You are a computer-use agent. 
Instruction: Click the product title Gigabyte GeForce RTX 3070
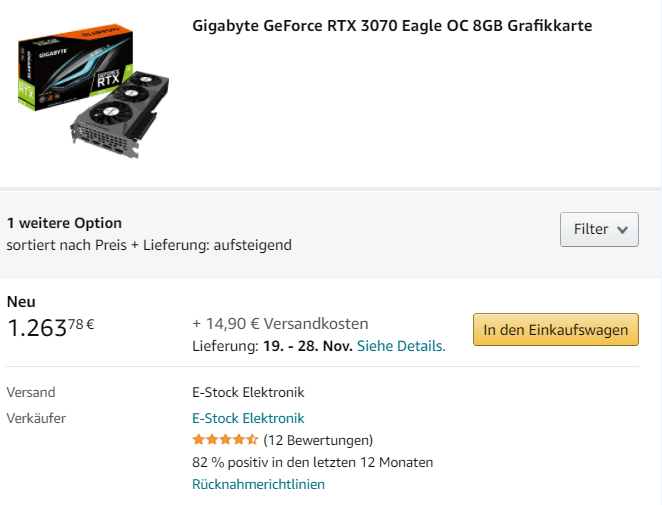[x=392, y=26]
